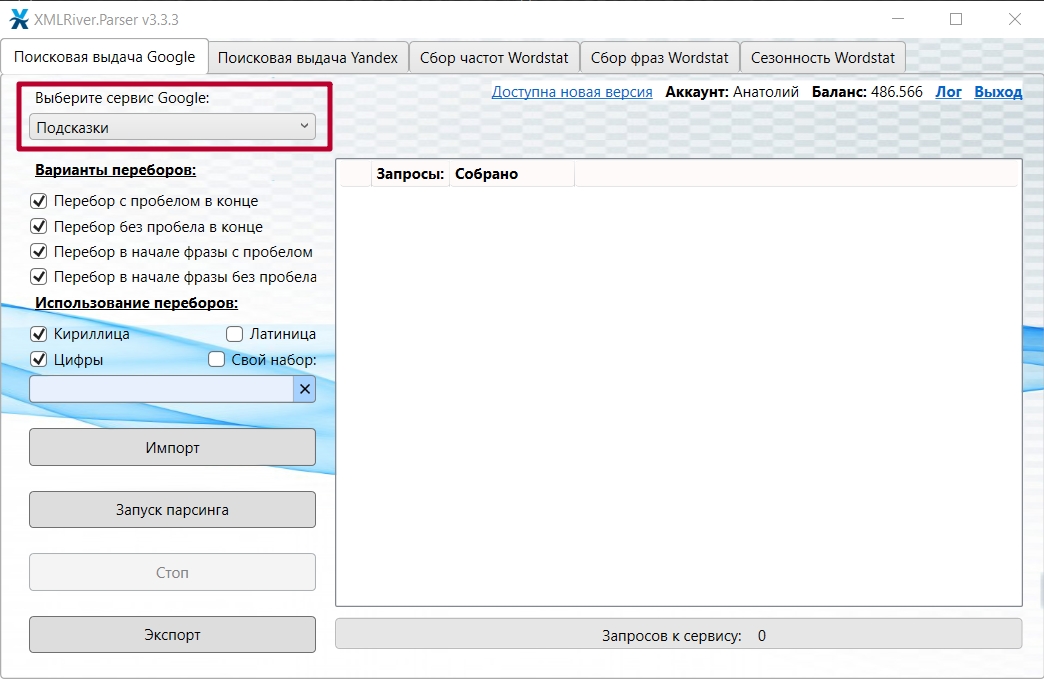Uncheck the Кириллица checkbox

click(40, 334)
